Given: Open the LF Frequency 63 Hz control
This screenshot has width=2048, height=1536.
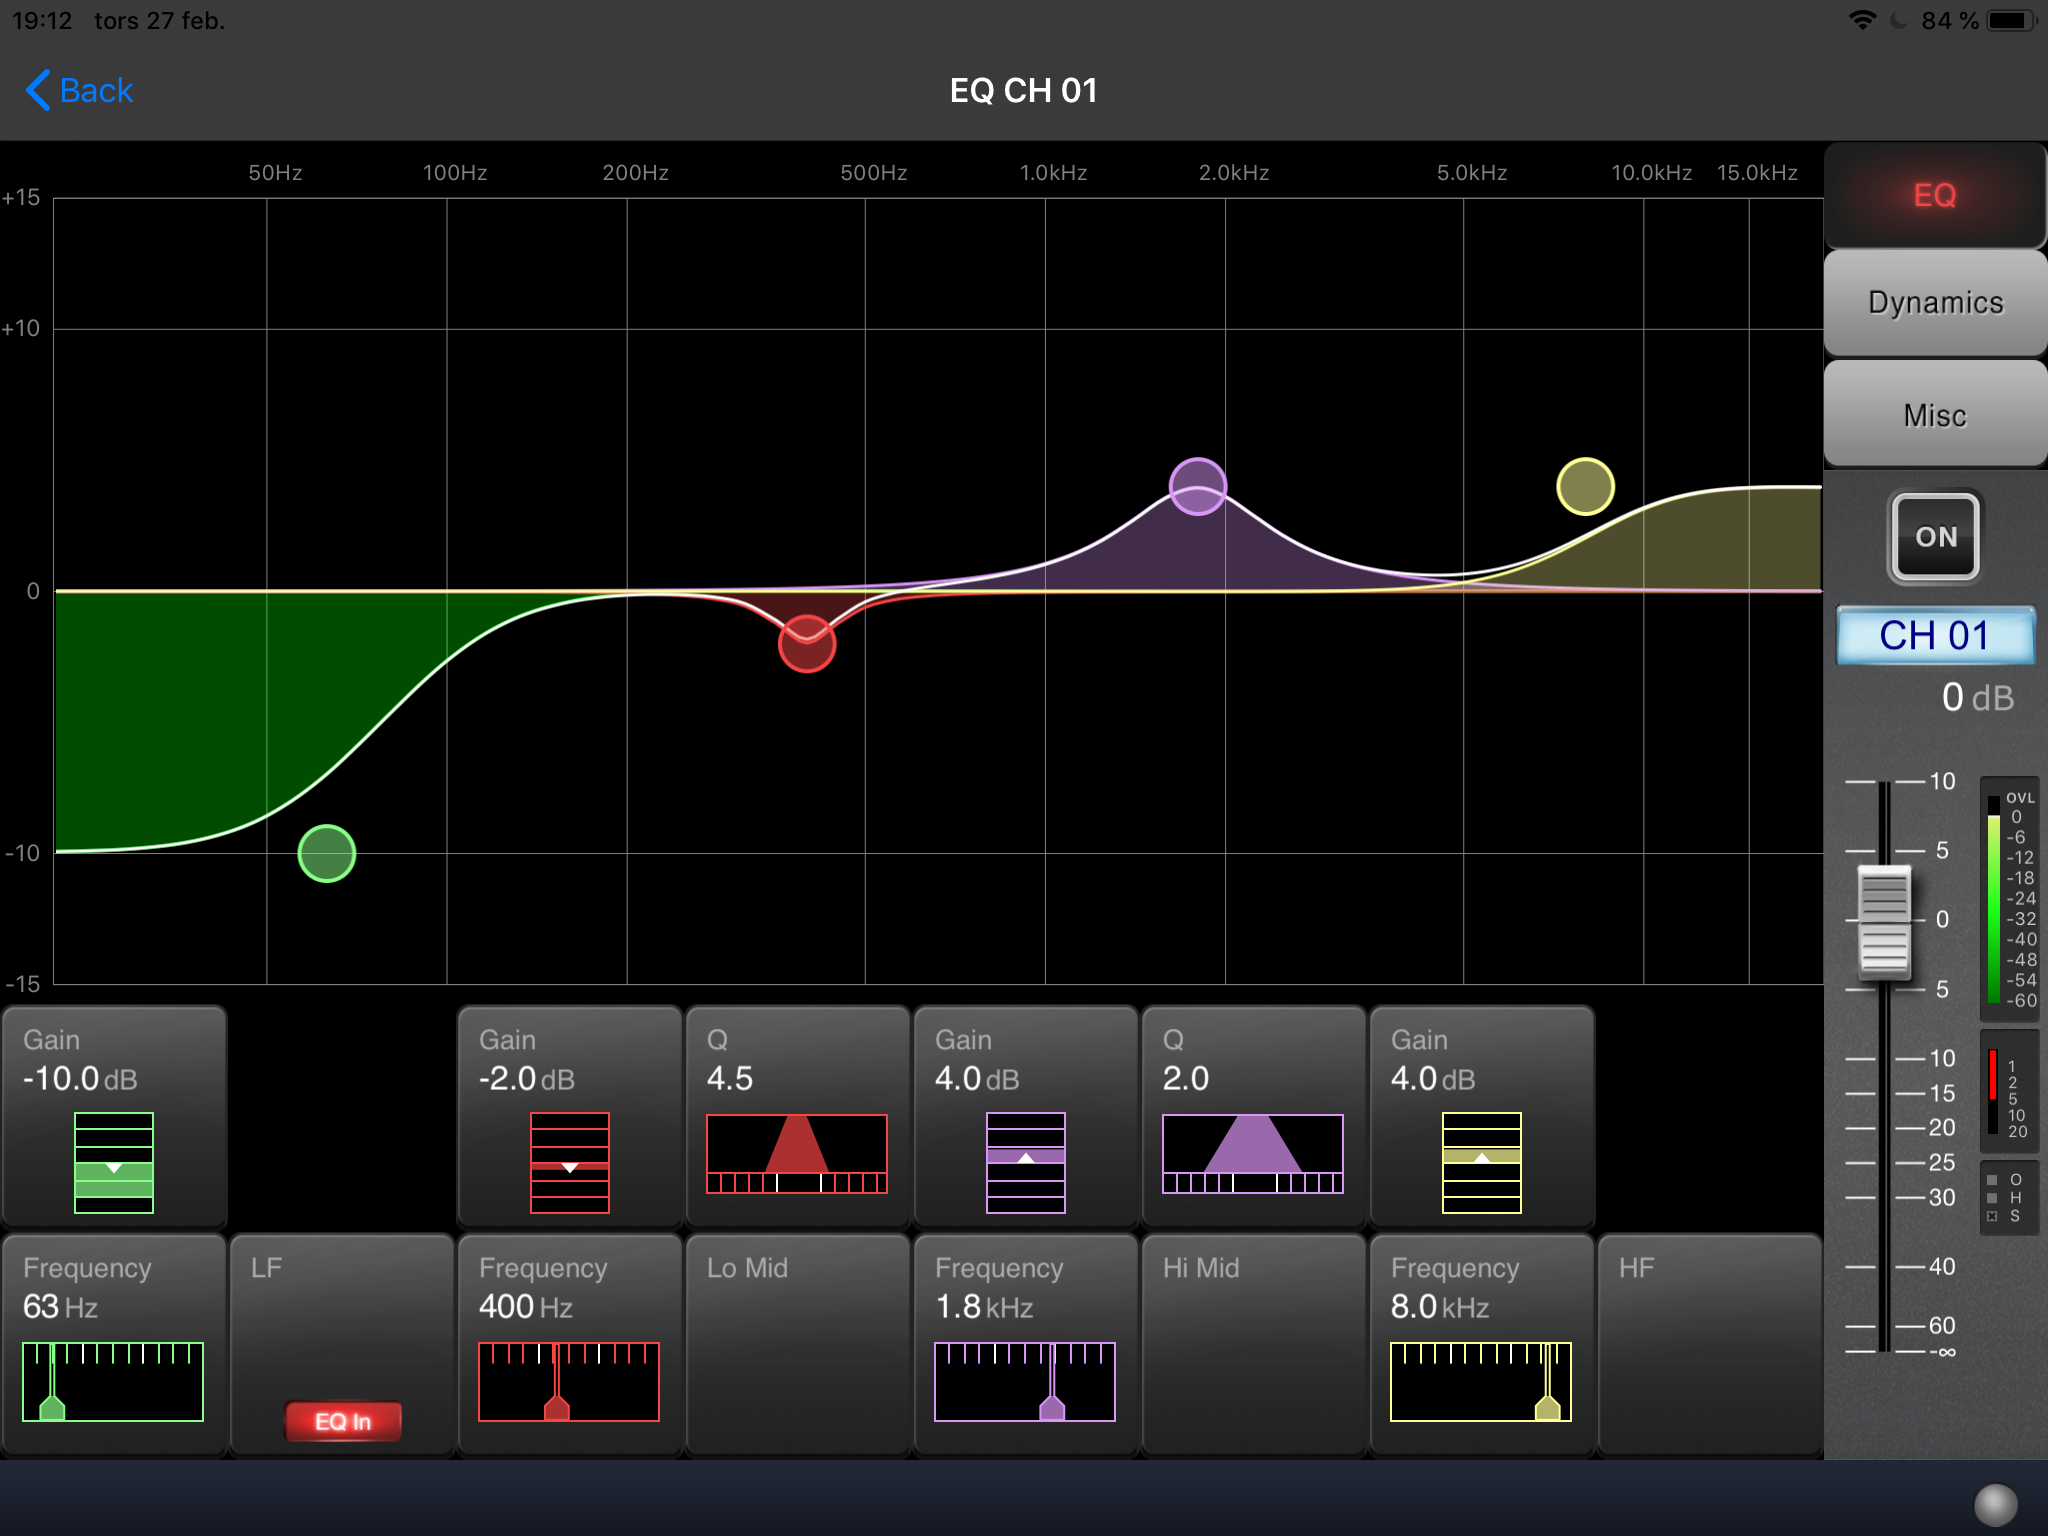Looking at the screenshot, I should point(113,1343).
